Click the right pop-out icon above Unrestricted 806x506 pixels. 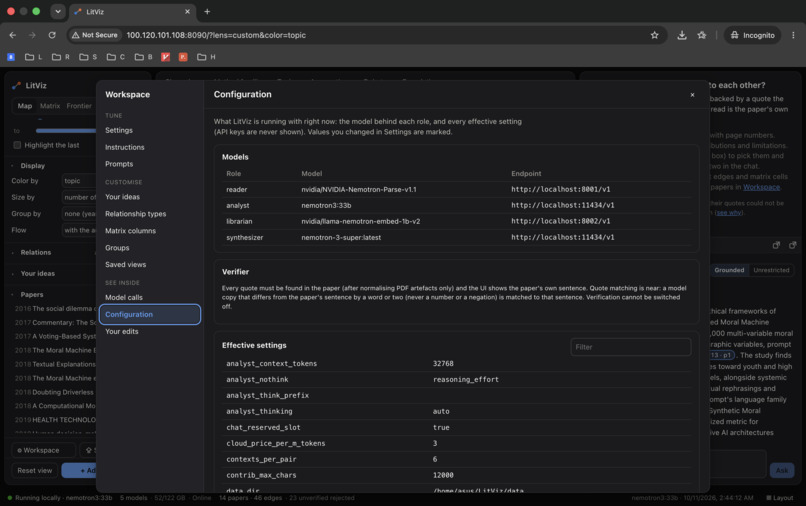[793, 245]
